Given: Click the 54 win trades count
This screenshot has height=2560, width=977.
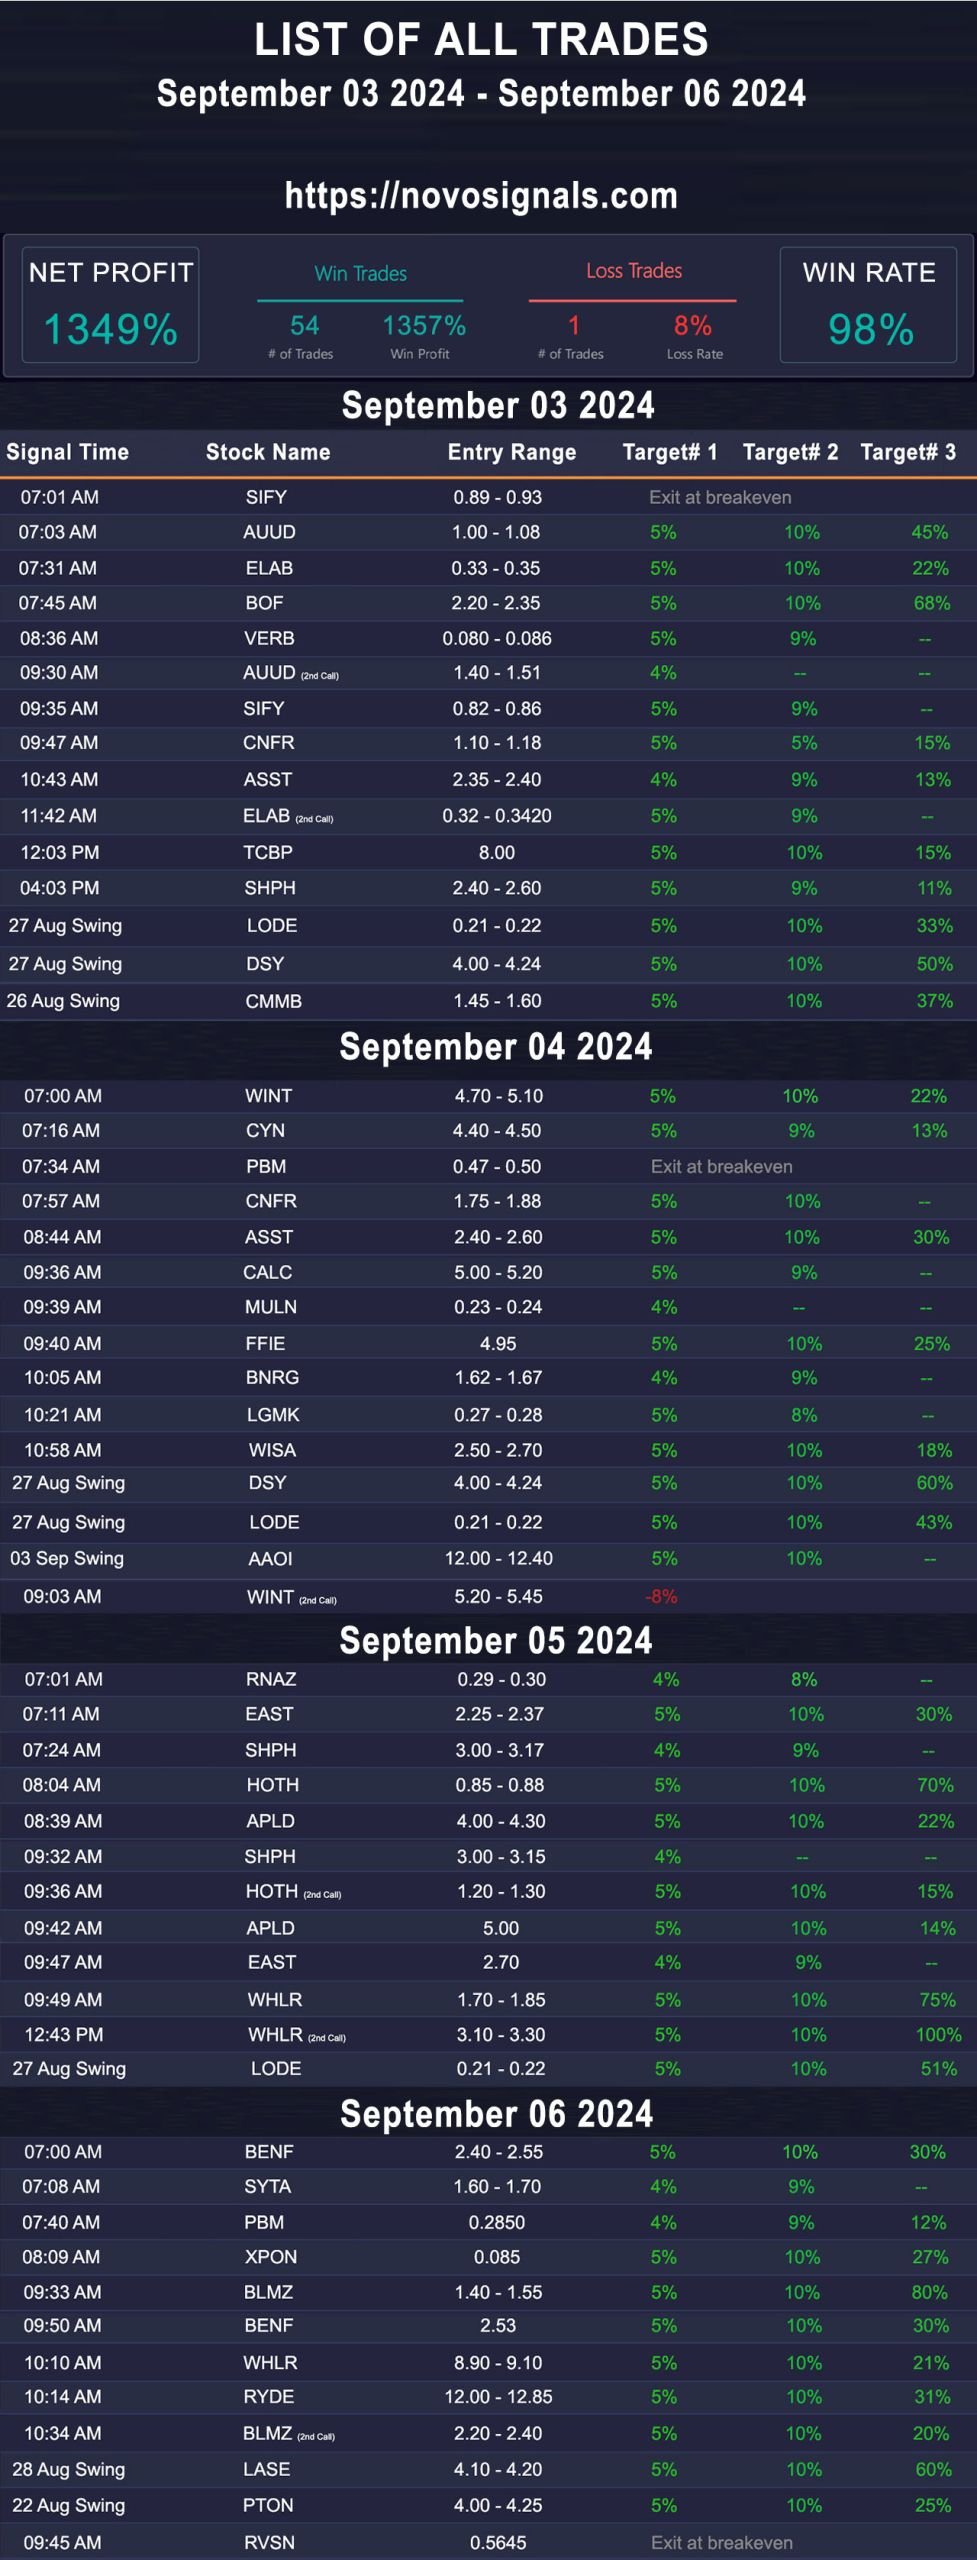Looking at the screenshot, I should (x=304, y=326).
